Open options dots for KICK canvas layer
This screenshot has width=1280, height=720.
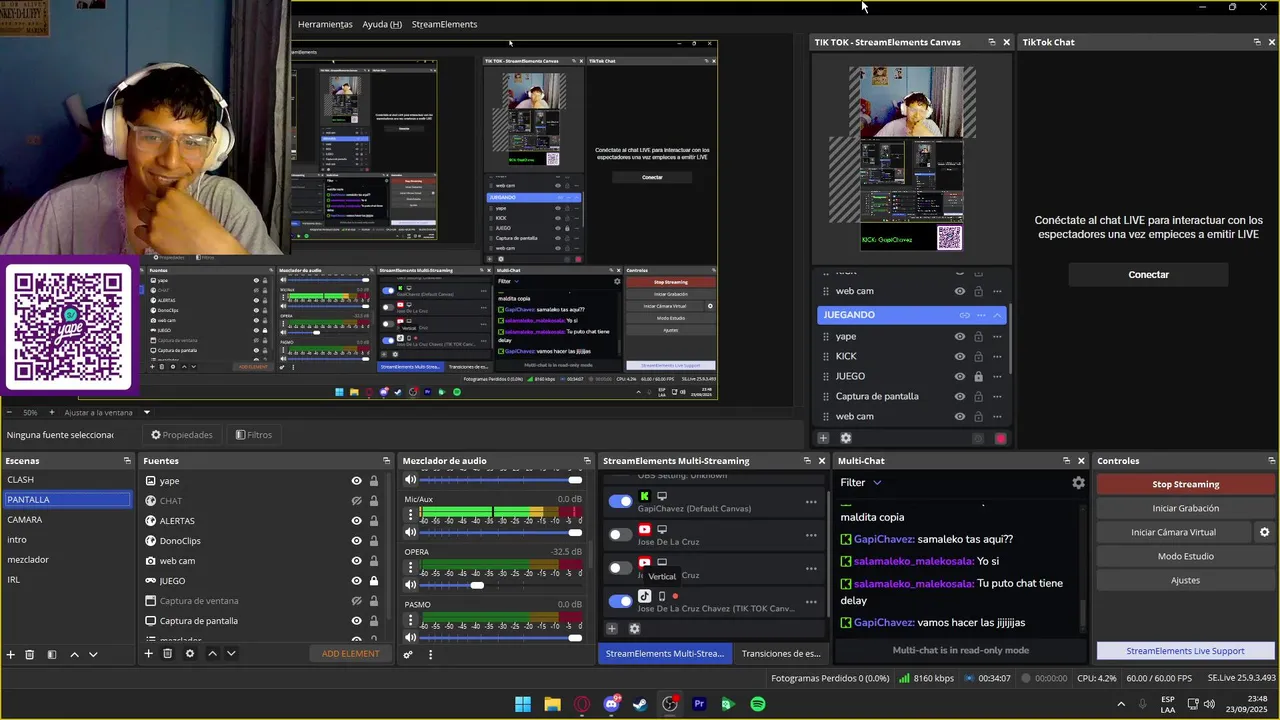click(997, 356)
